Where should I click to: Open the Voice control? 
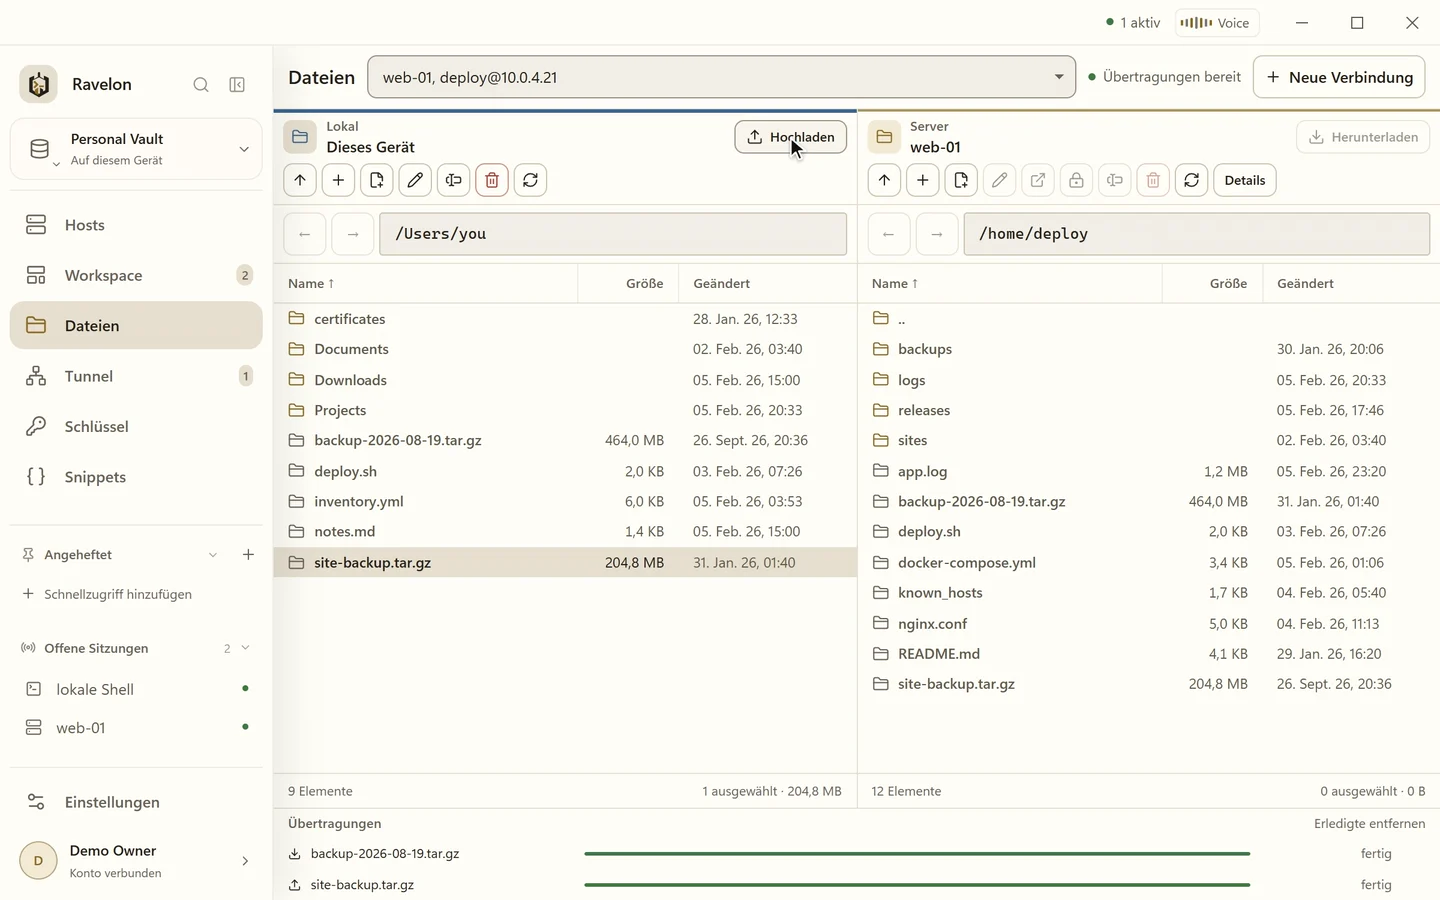pyautogui.click(x=1216, y=23)
